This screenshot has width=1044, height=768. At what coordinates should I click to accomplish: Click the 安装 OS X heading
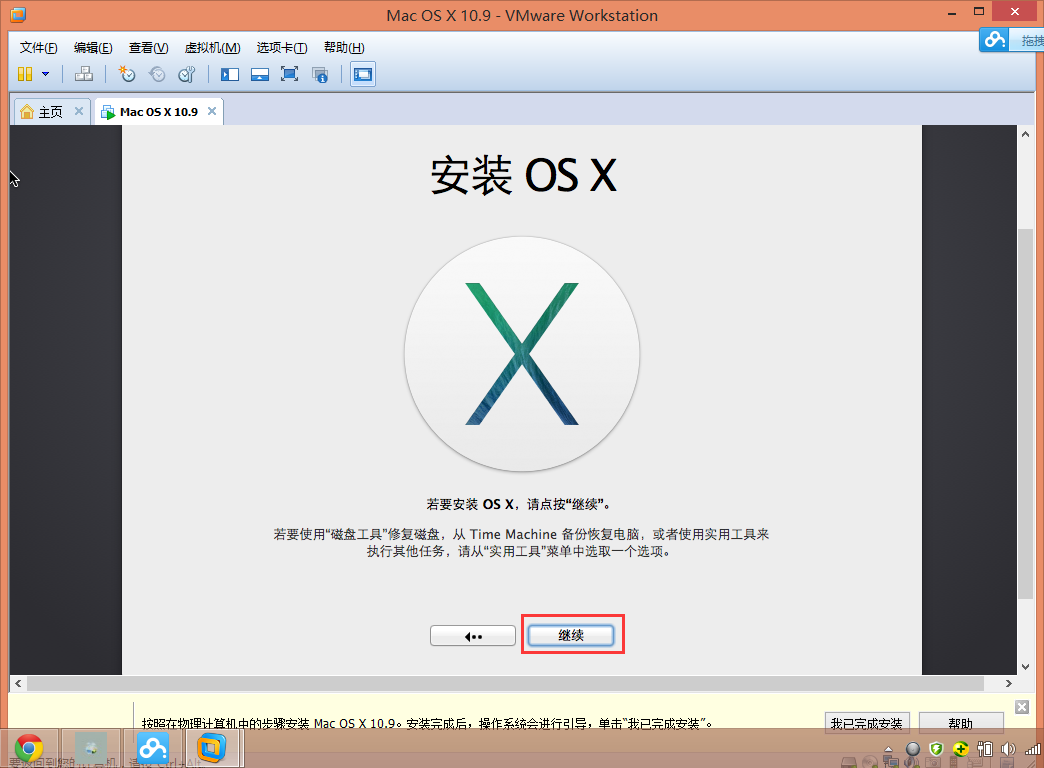click(x=523, y=176)
